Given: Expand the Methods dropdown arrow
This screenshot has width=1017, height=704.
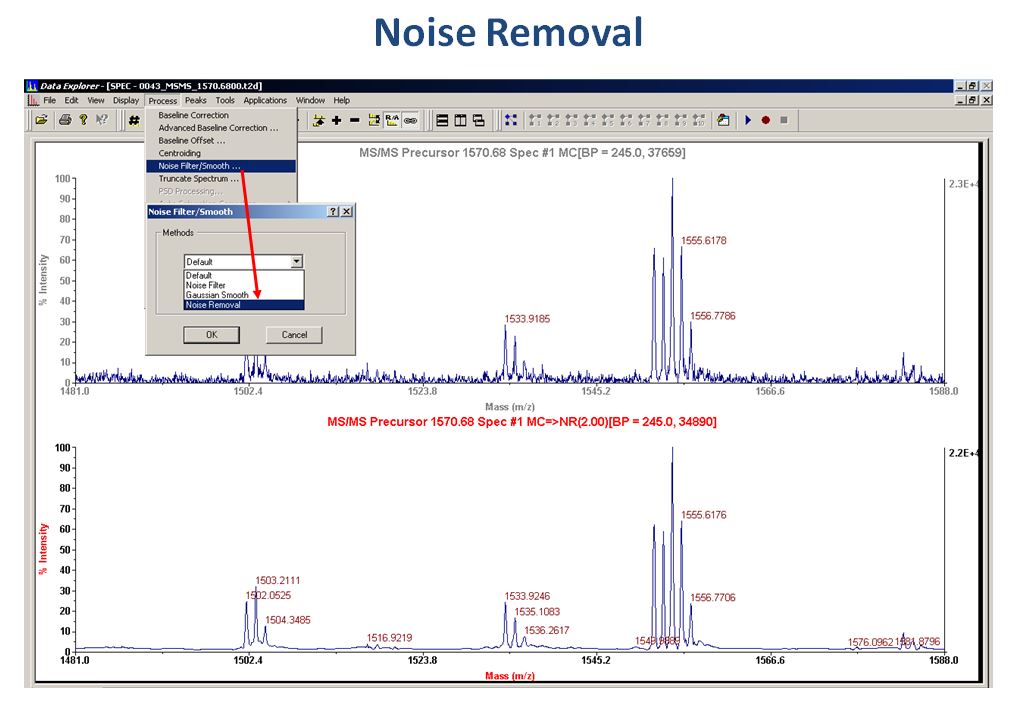Looking at the screenshot, I should coord(296,262).
